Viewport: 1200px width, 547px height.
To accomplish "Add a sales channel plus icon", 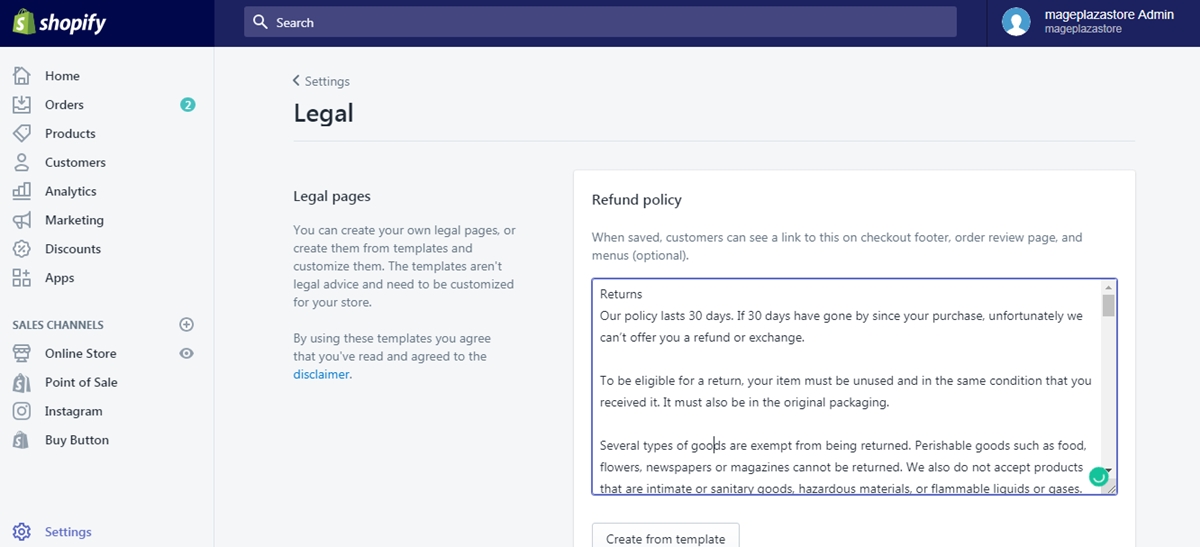I will (x=186, y=325).
